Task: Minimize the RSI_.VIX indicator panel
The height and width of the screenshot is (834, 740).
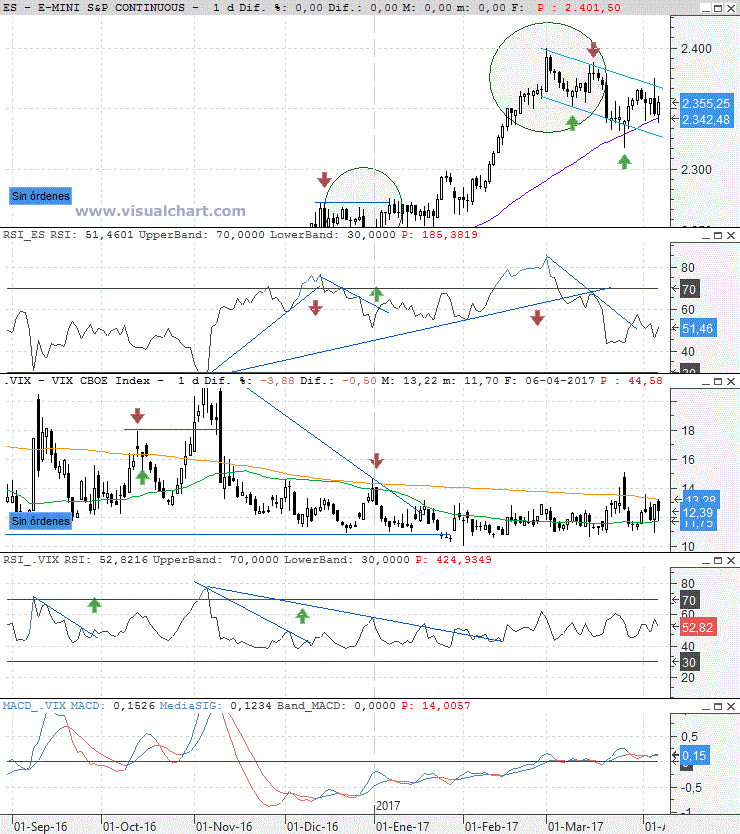Action: click(705, 561)
